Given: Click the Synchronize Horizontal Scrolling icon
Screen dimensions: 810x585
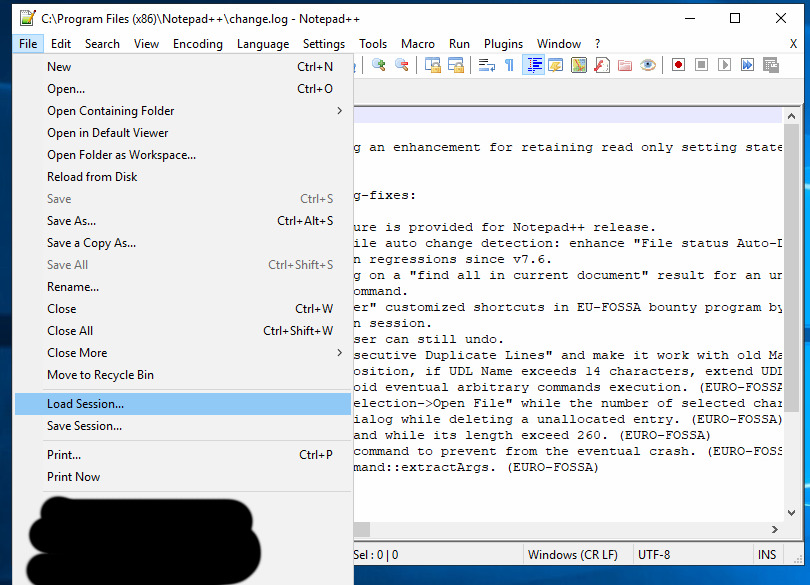Looking at the screenshot, I should (x=457, y=64).
